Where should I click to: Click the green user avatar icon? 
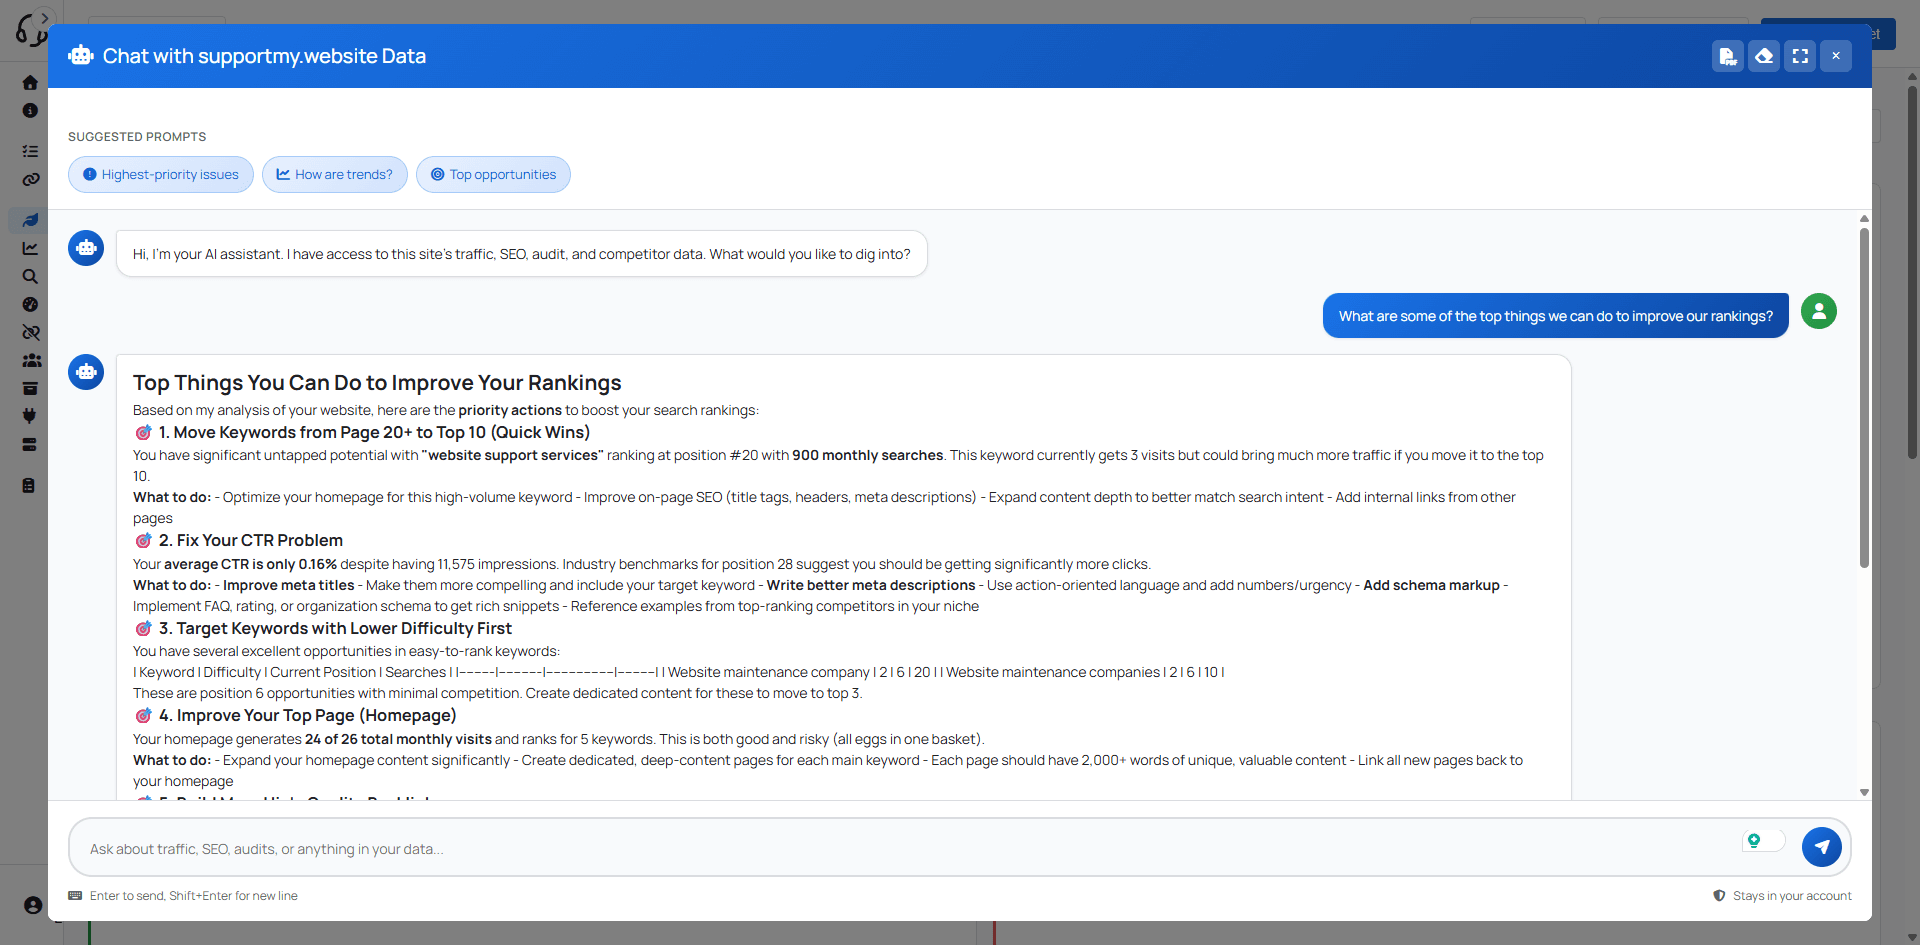point(1819,311)
